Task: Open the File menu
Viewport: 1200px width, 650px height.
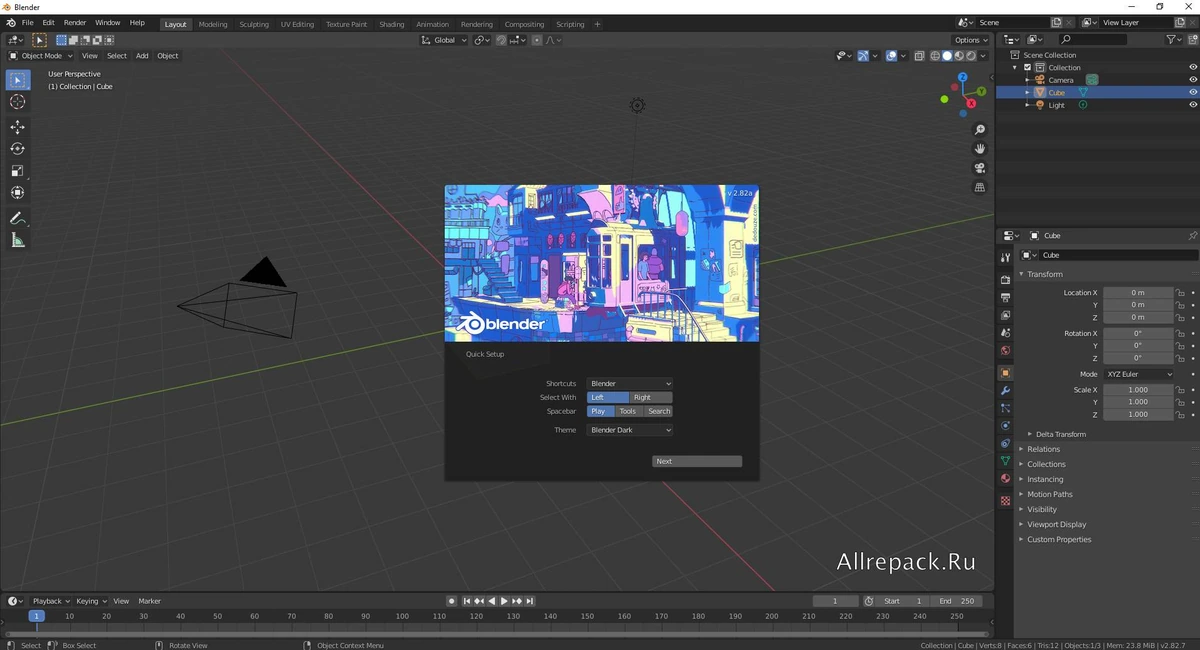Action: pyautogui.click(x=27, y=22)
